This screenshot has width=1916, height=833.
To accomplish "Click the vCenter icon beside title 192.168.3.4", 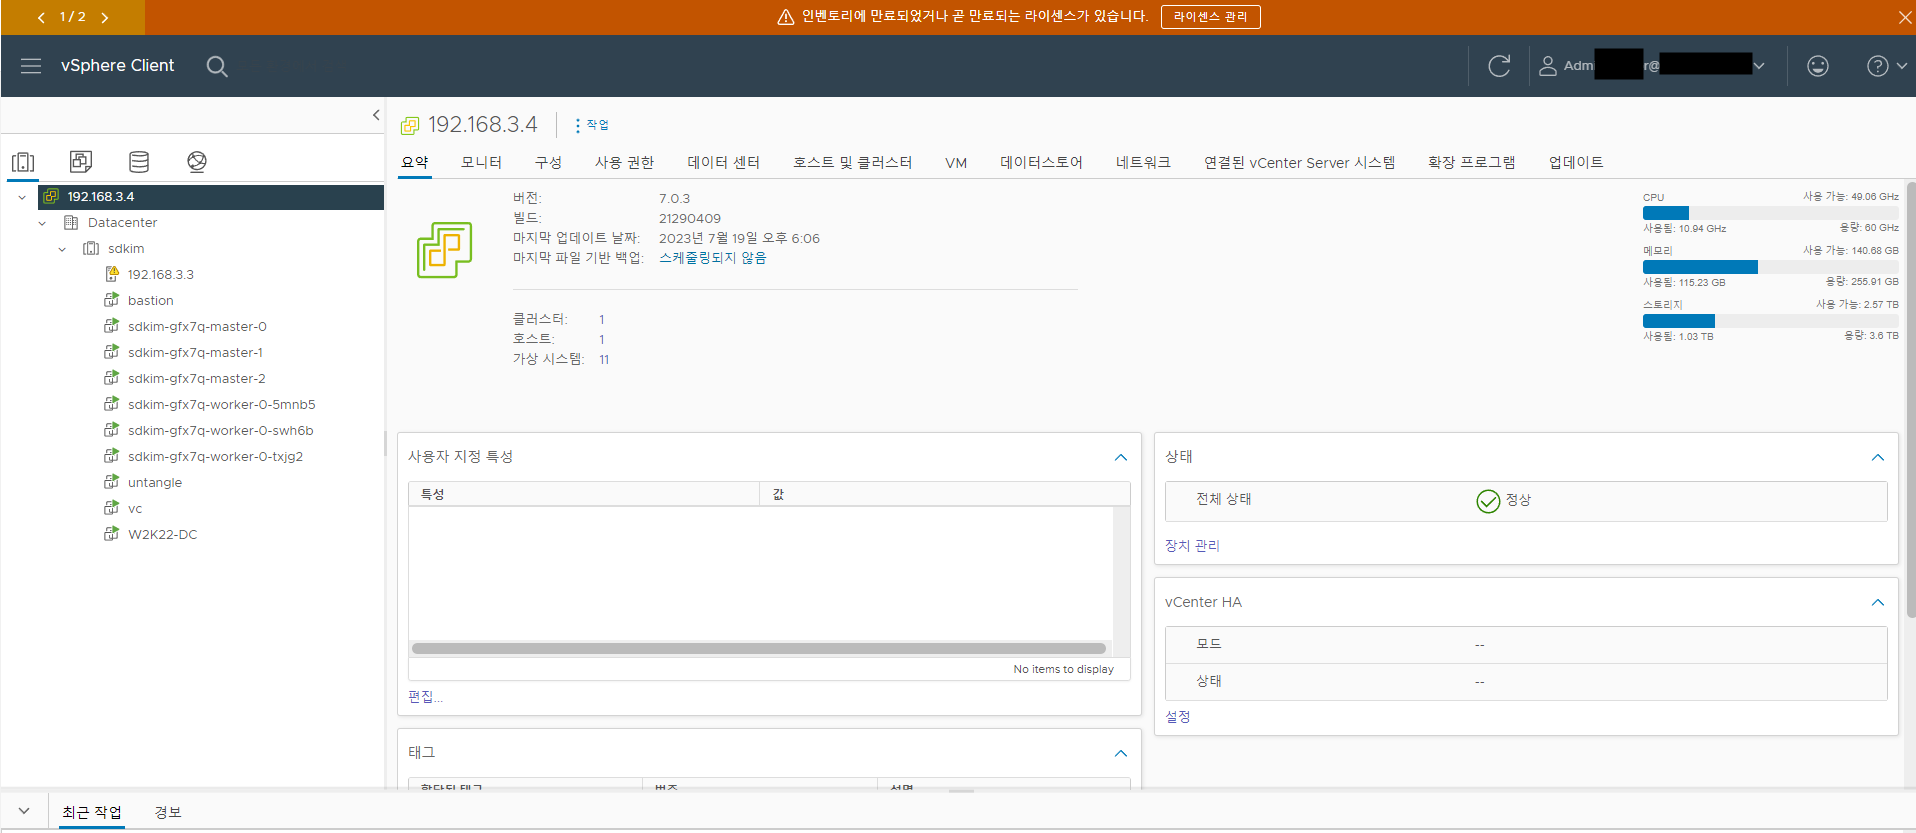I will click(x=410, y=126).
